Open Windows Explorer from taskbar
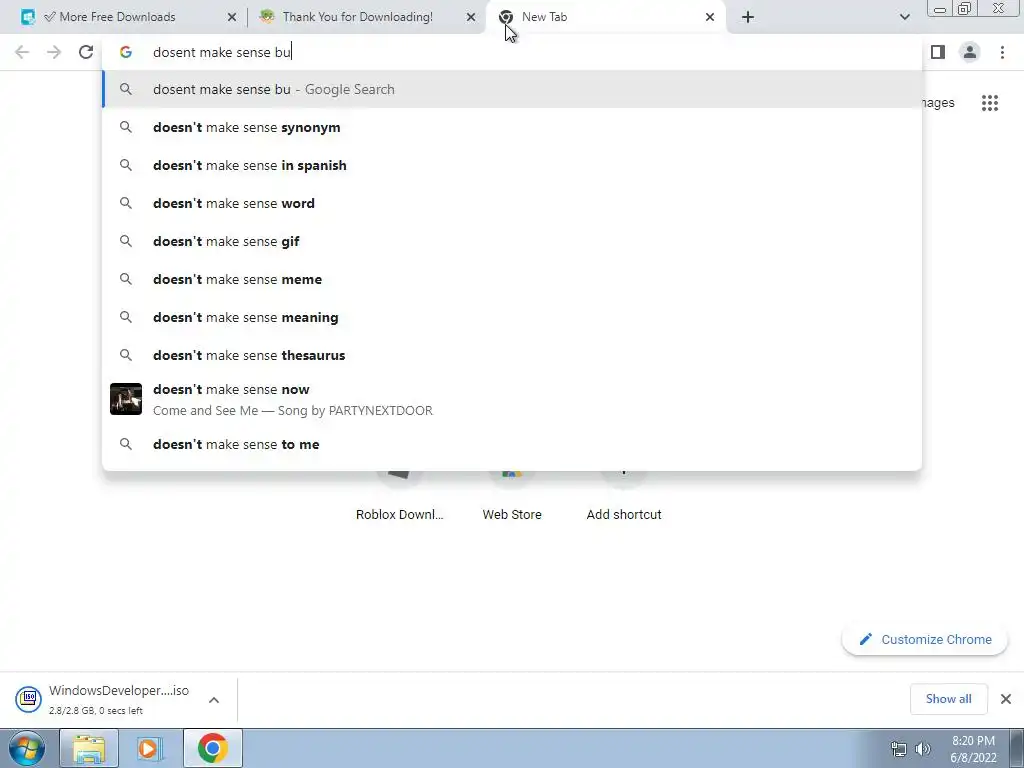Image resolution: width=1024 pixels, height=768 pixels. 89,748
